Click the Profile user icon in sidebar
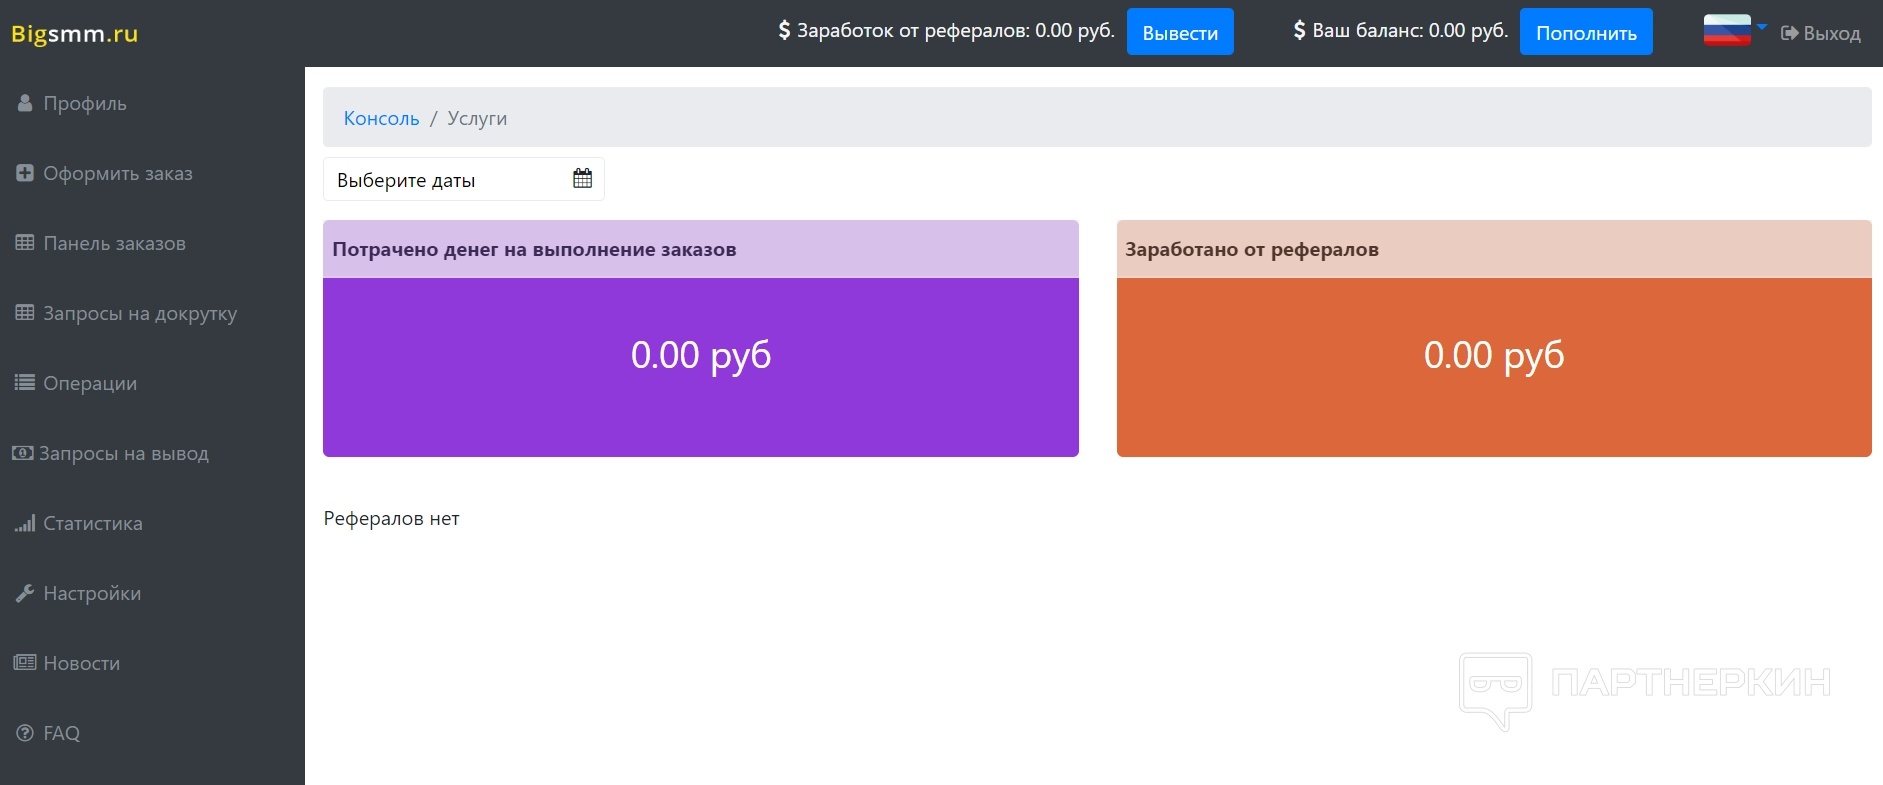The width and height of the screenshot is (1883, 785). (x=25, y=103)
